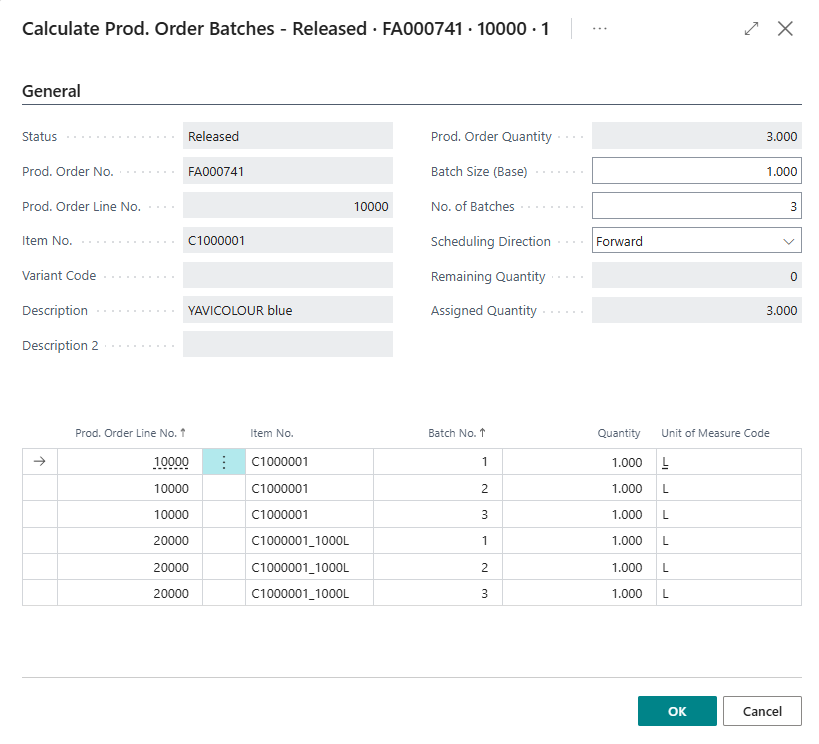Click the No. of Batches input field
Viewport: 819px width, 744px height.
[697, 206]
